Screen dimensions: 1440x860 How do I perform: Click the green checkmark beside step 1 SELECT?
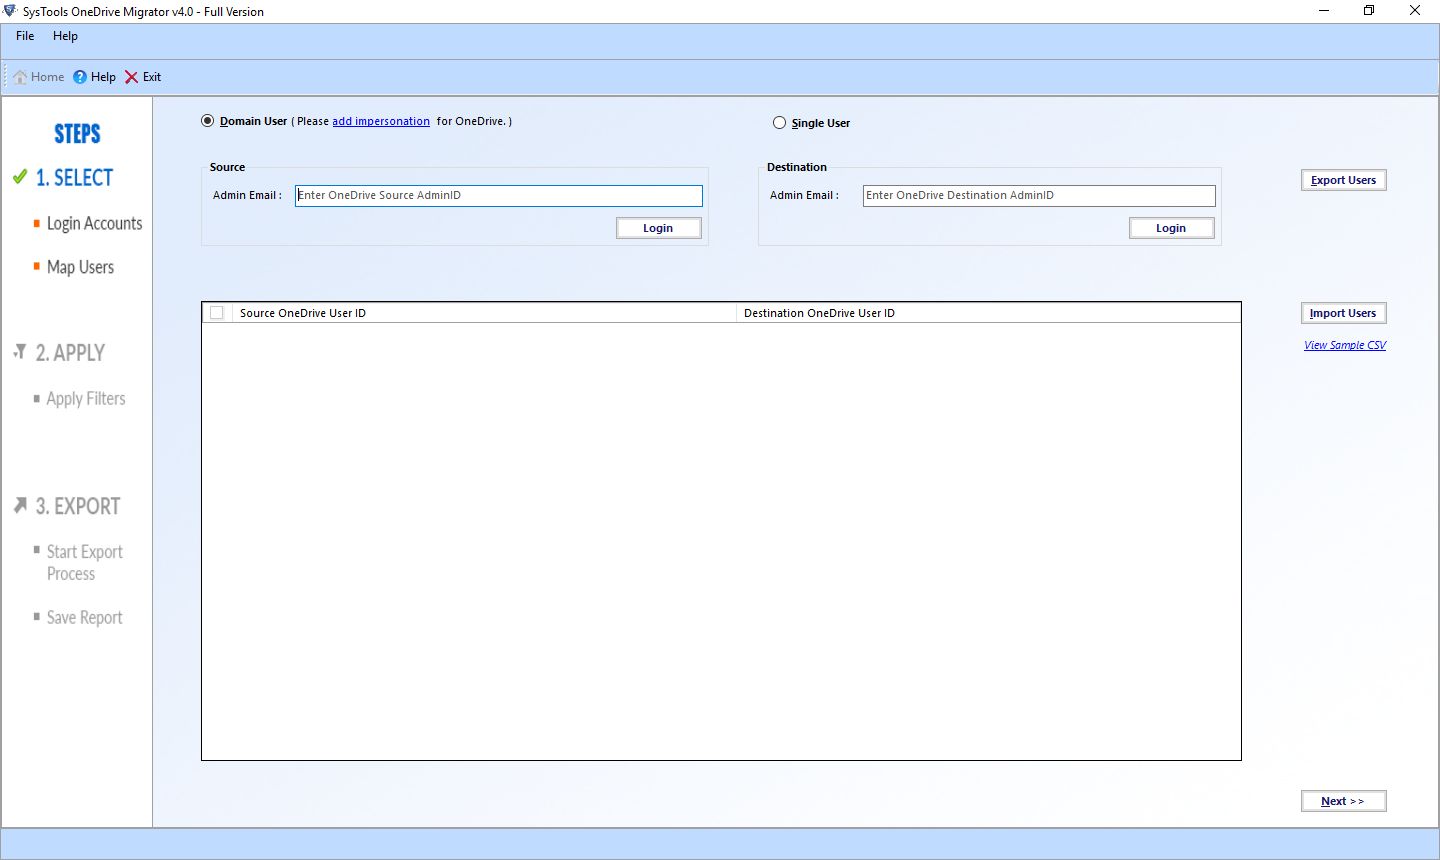tap(19, 176)
